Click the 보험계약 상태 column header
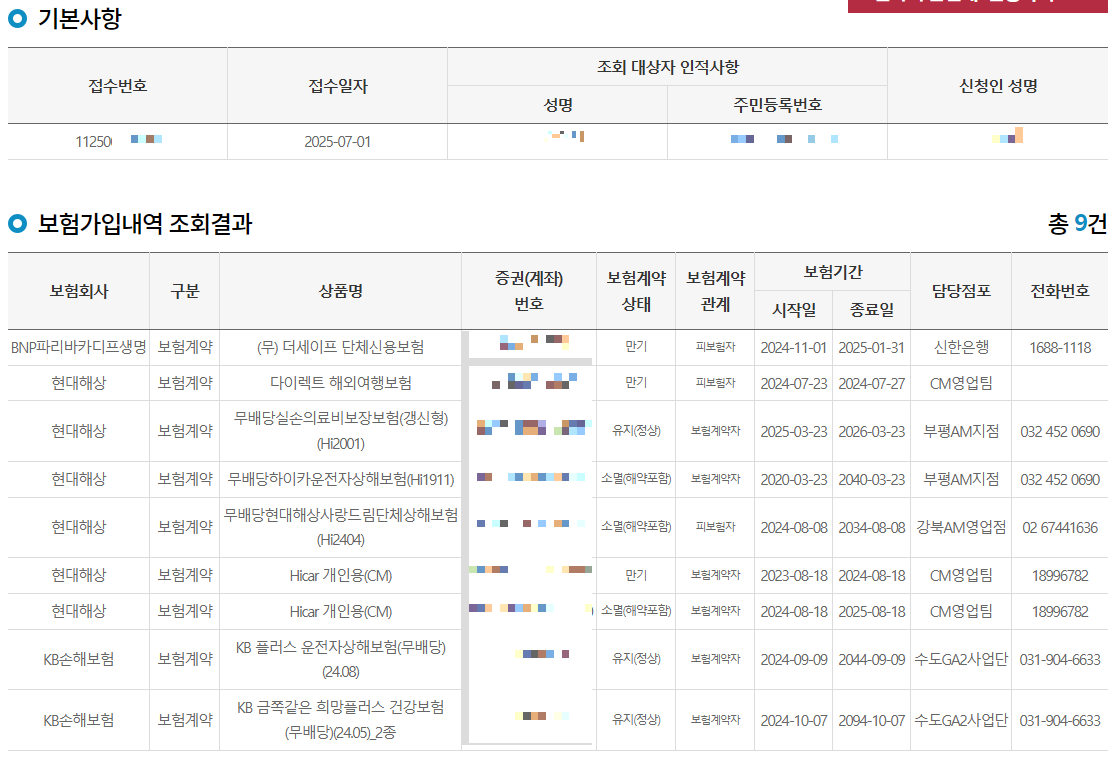1116x758 pixels. (636, 291)
